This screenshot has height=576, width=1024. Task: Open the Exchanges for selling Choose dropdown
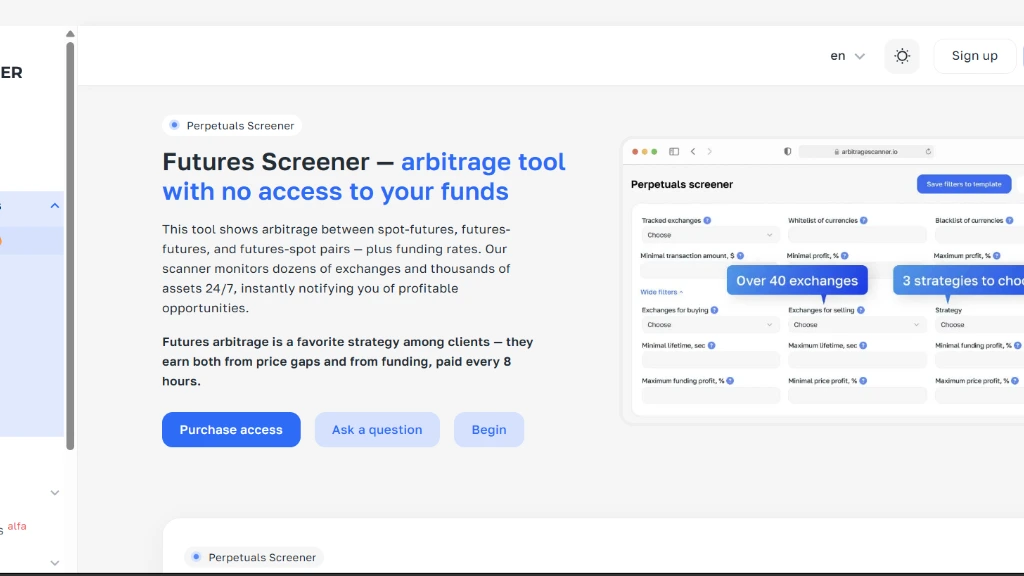[x=856, y=325]
